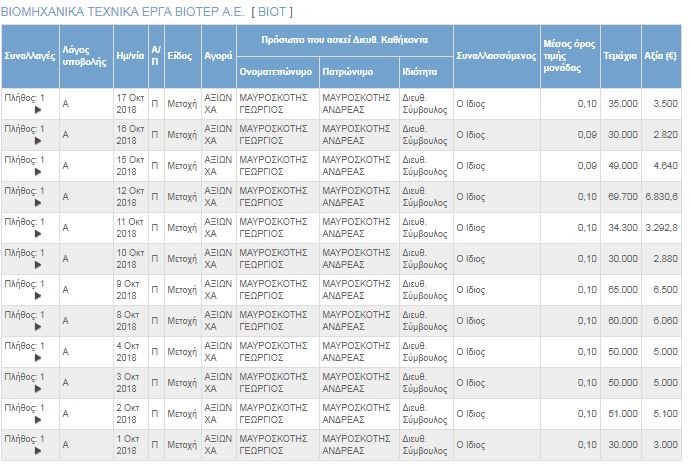Select the value amount 4.640
This screenshot has width=691, height=465.
click(665, 166)
